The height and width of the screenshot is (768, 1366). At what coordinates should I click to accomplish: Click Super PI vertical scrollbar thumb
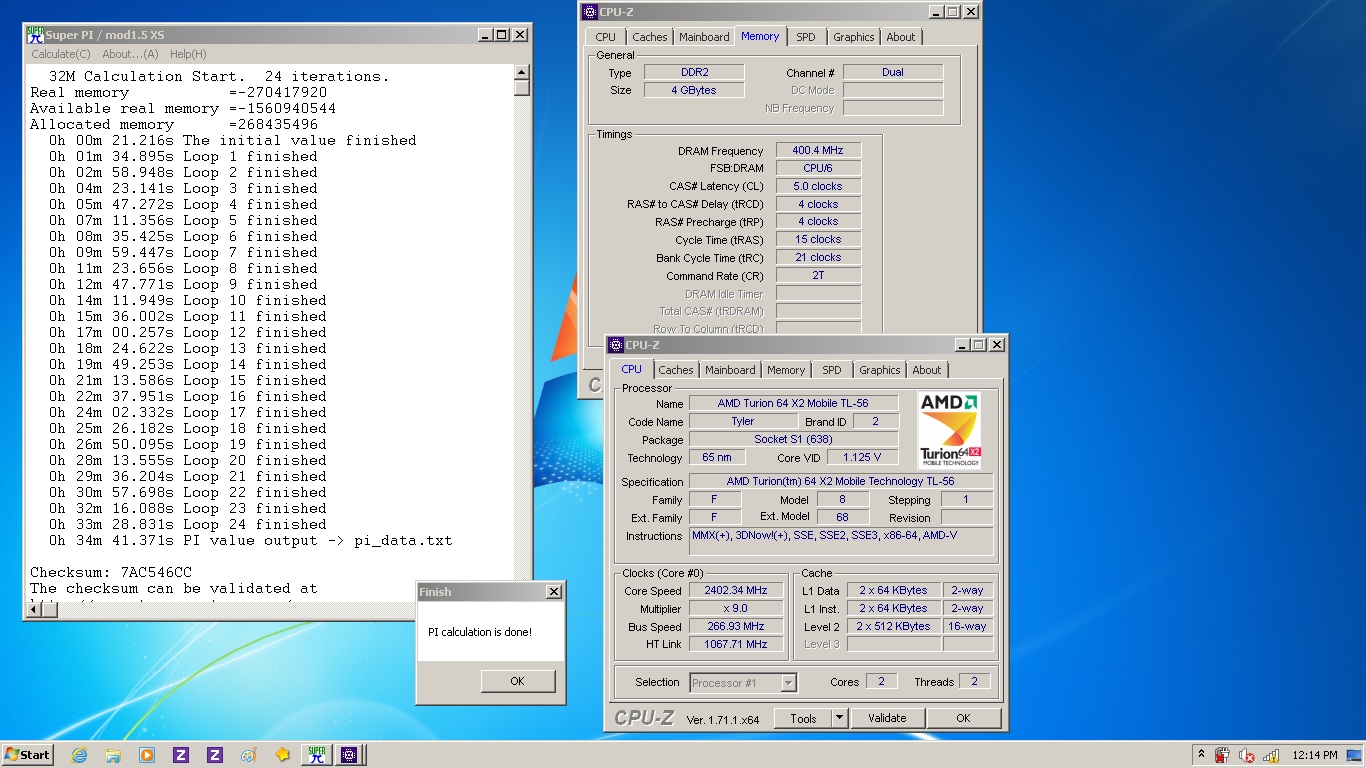coord(522,88)
